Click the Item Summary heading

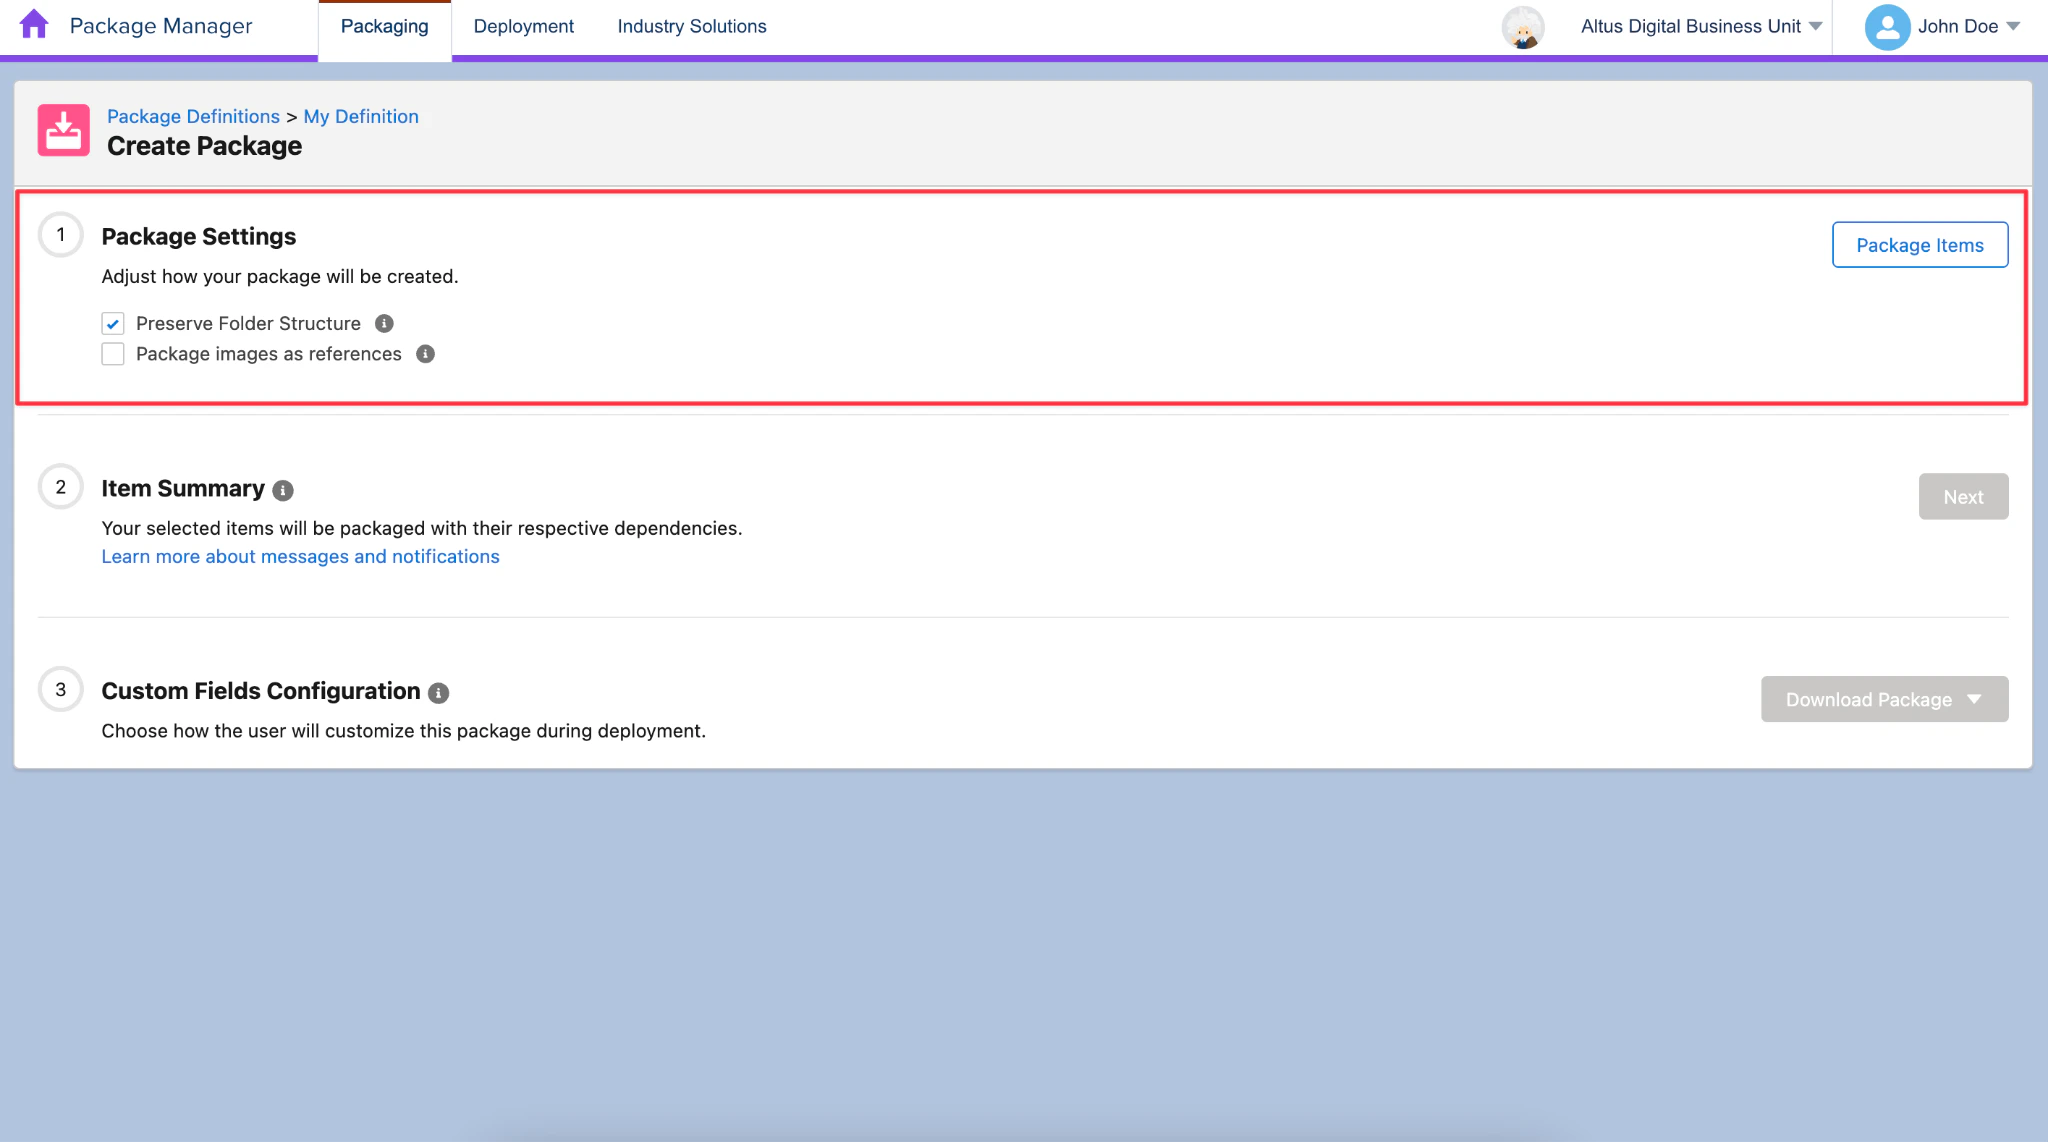coord(182,488)
